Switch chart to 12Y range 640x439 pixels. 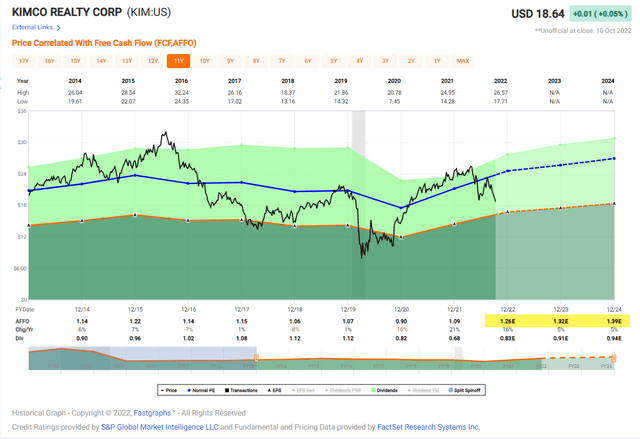tap(153, 61)
